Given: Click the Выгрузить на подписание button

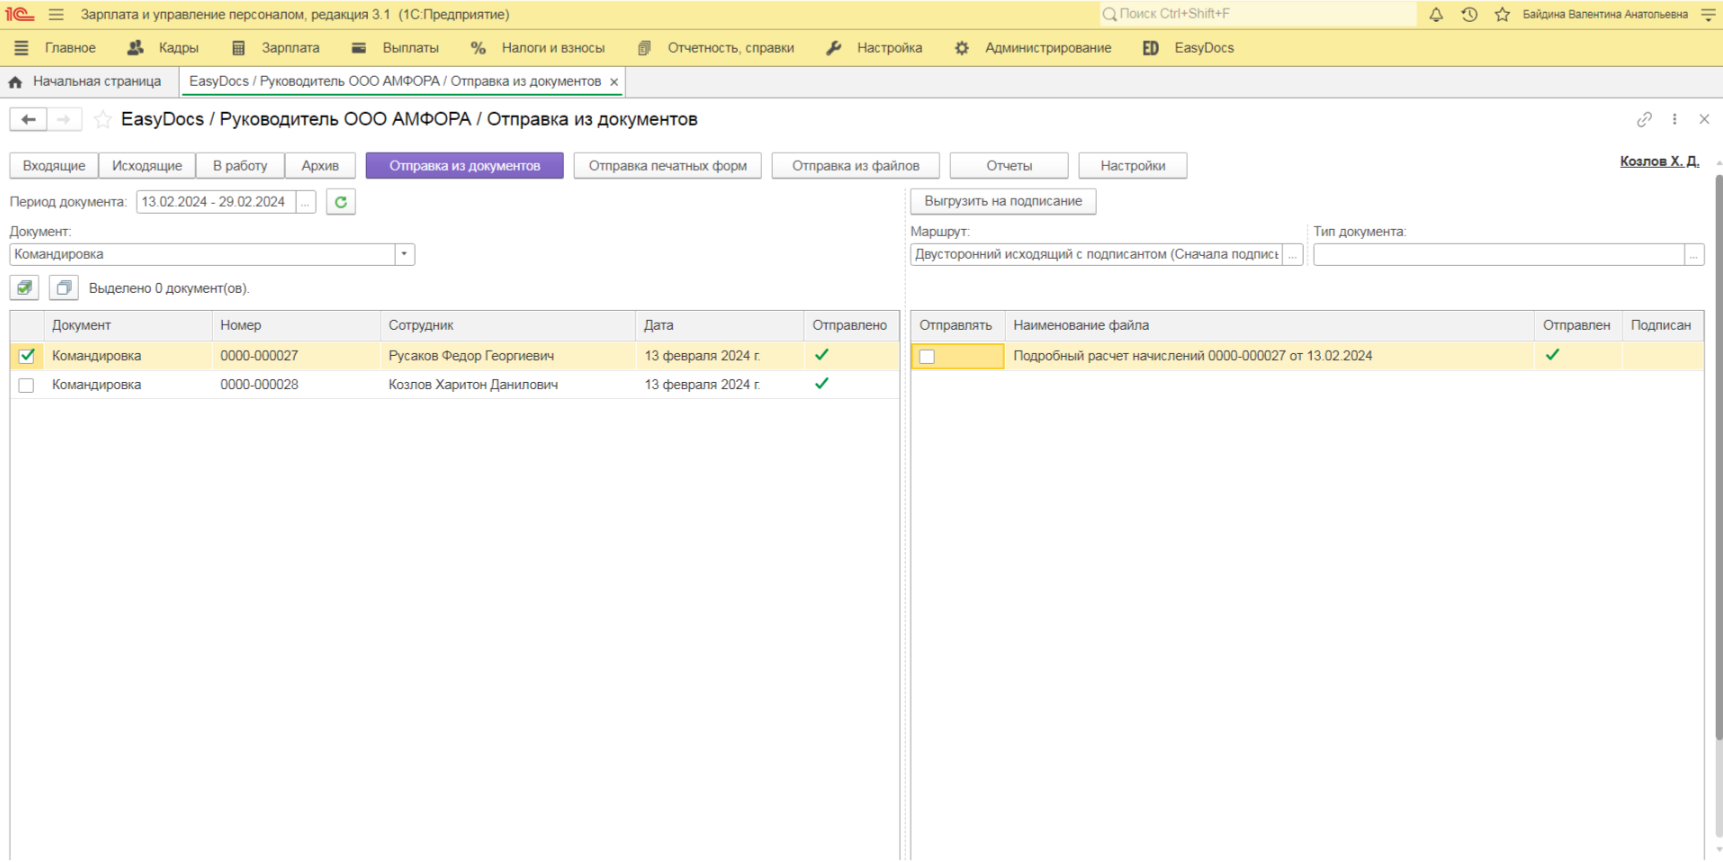Looking at the screenshot, I should (1003, 201).
